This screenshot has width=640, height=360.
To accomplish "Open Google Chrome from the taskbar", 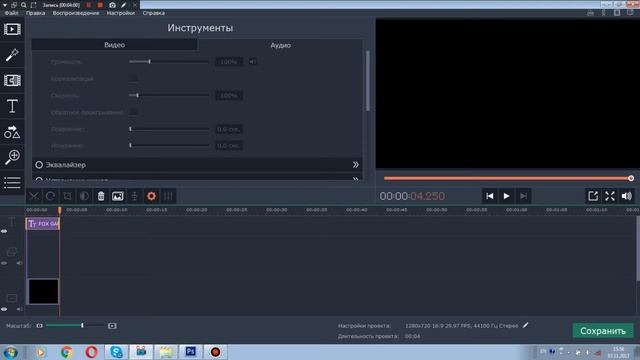I will coord(67,351).
